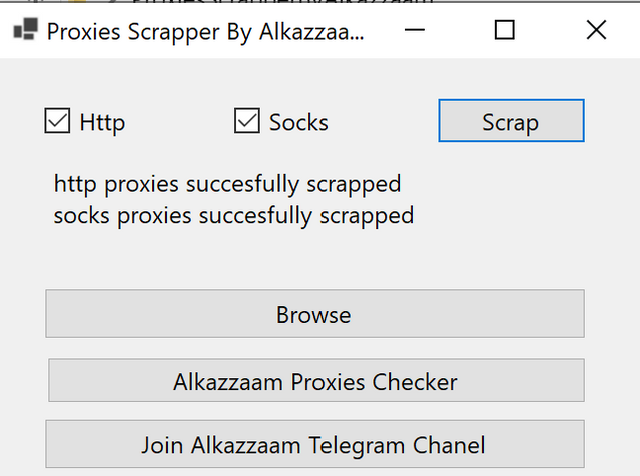This screenshot has height=476, width=640.
Task: Click the empty title bar space before minimize
Action: pyautogui.click(x=383, y=30)
